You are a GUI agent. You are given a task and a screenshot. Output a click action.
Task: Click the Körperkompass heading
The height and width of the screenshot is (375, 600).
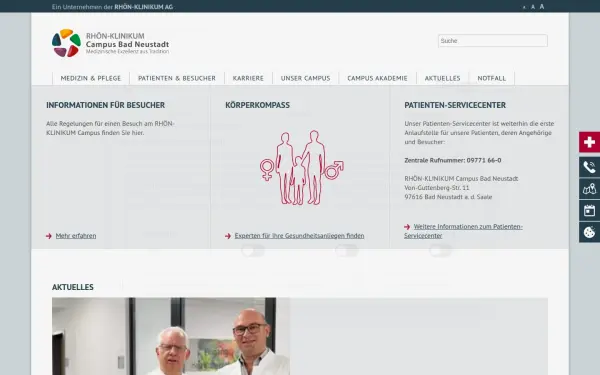tap(258, 105)
